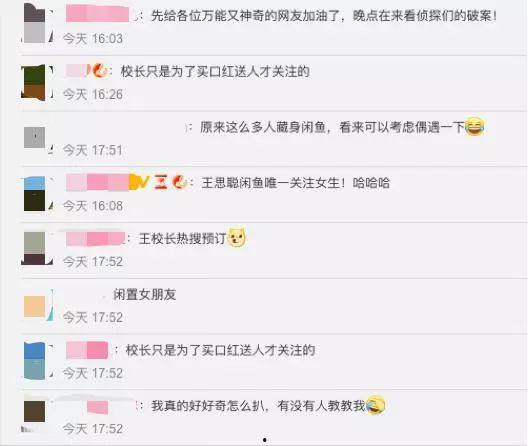This screenshot has height=446, width=528.
Task: Click brown avatar of last commenter
Action: (x=34, y=411)
